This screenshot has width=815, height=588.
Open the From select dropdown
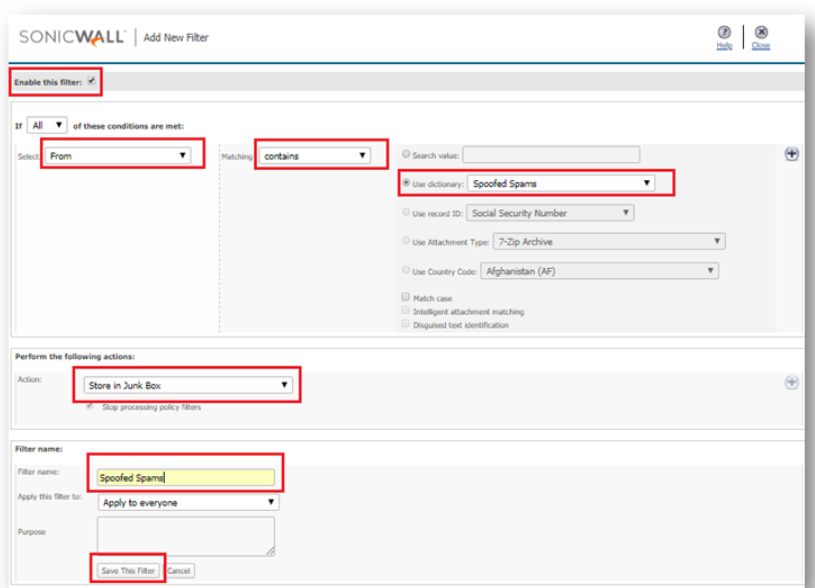118,156
